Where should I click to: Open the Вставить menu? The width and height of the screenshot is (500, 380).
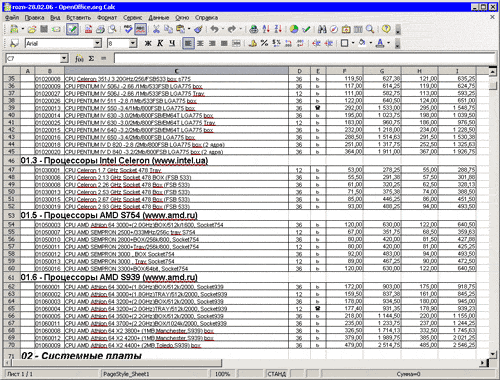coord(78,18)
